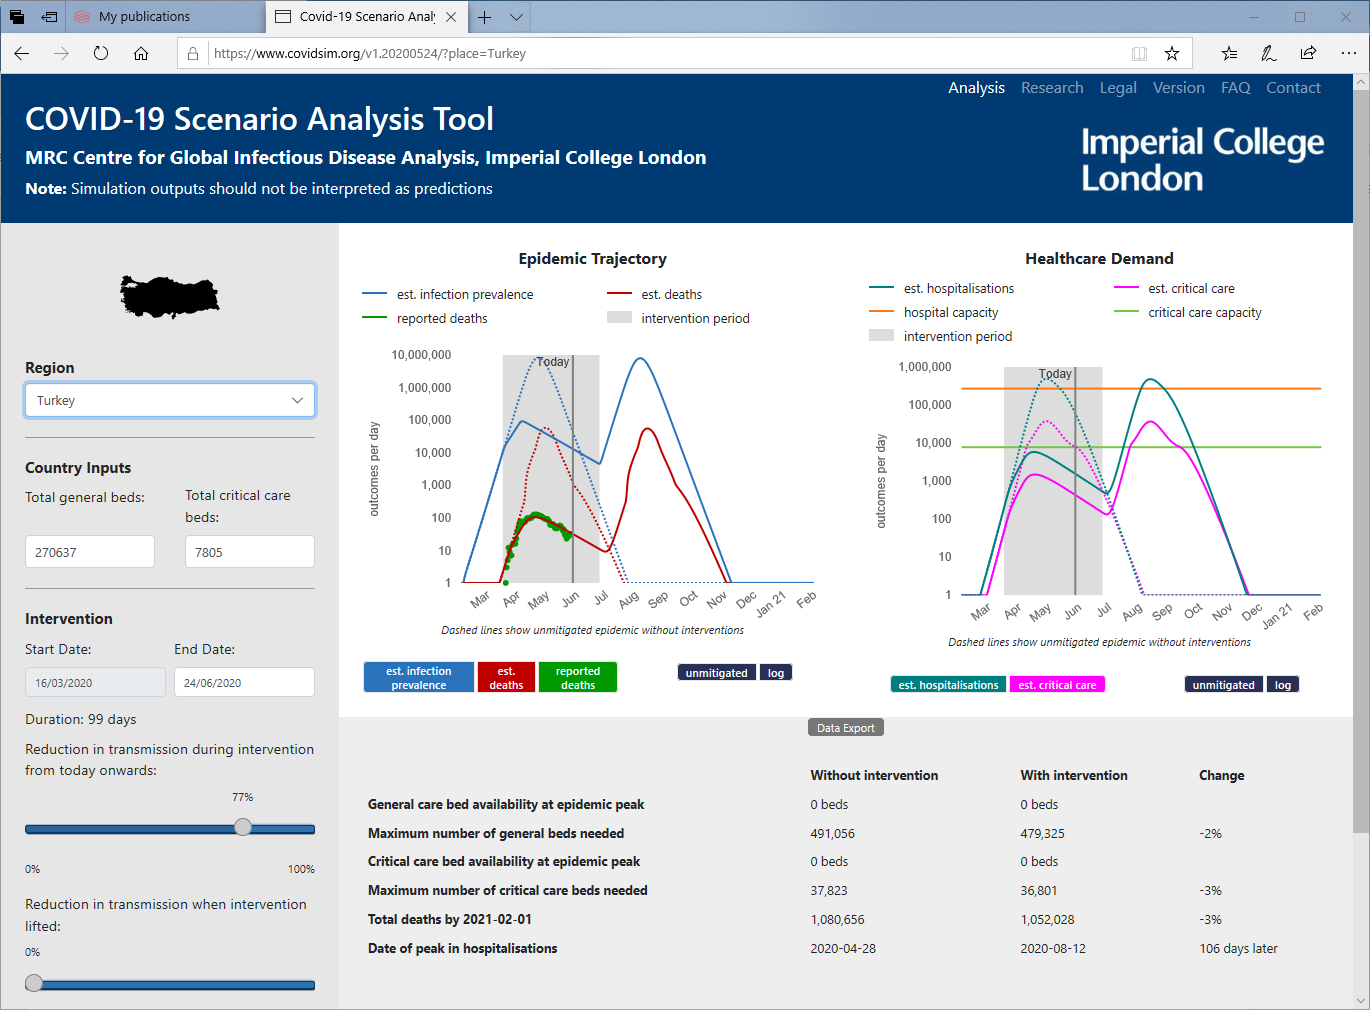Click the Data Export button
Viewport: 1370px width, 1010px height.
coord(845,728)
